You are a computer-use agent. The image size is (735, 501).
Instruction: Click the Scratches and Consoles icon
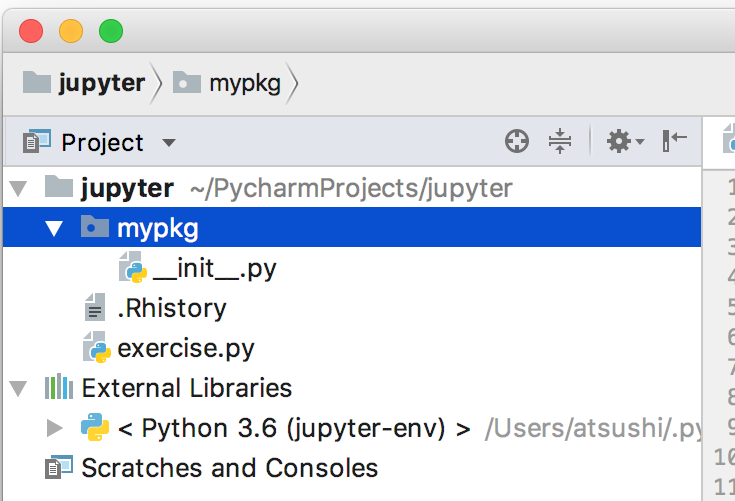58,467
